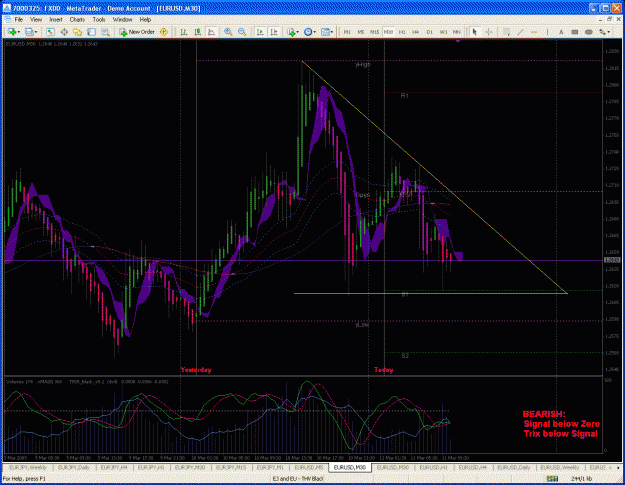Switch the chart to line chart style

click(x=211, y=32)
